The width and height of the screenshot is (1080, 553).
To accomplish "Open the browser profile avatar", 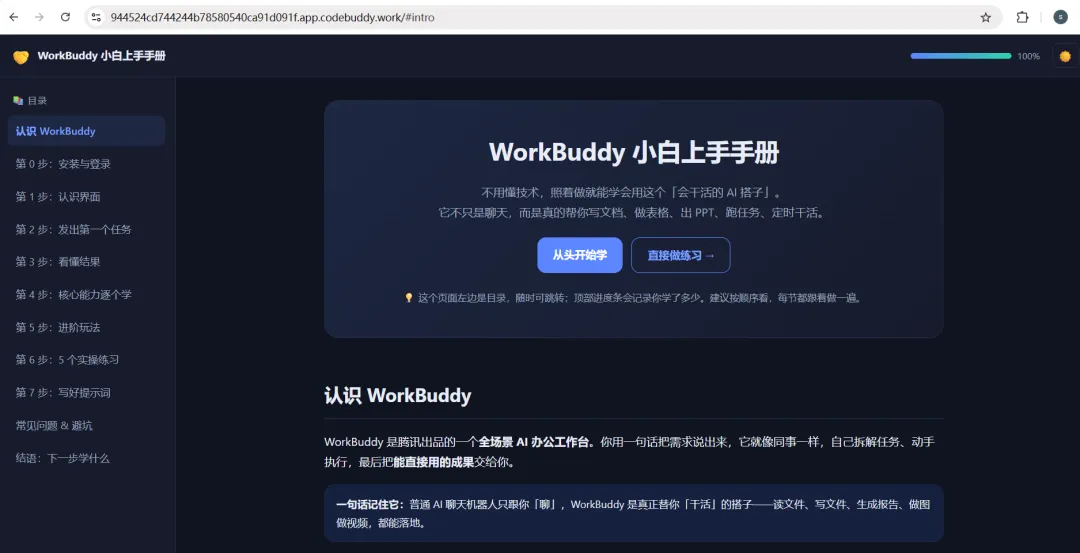I will pos(1060,17).
